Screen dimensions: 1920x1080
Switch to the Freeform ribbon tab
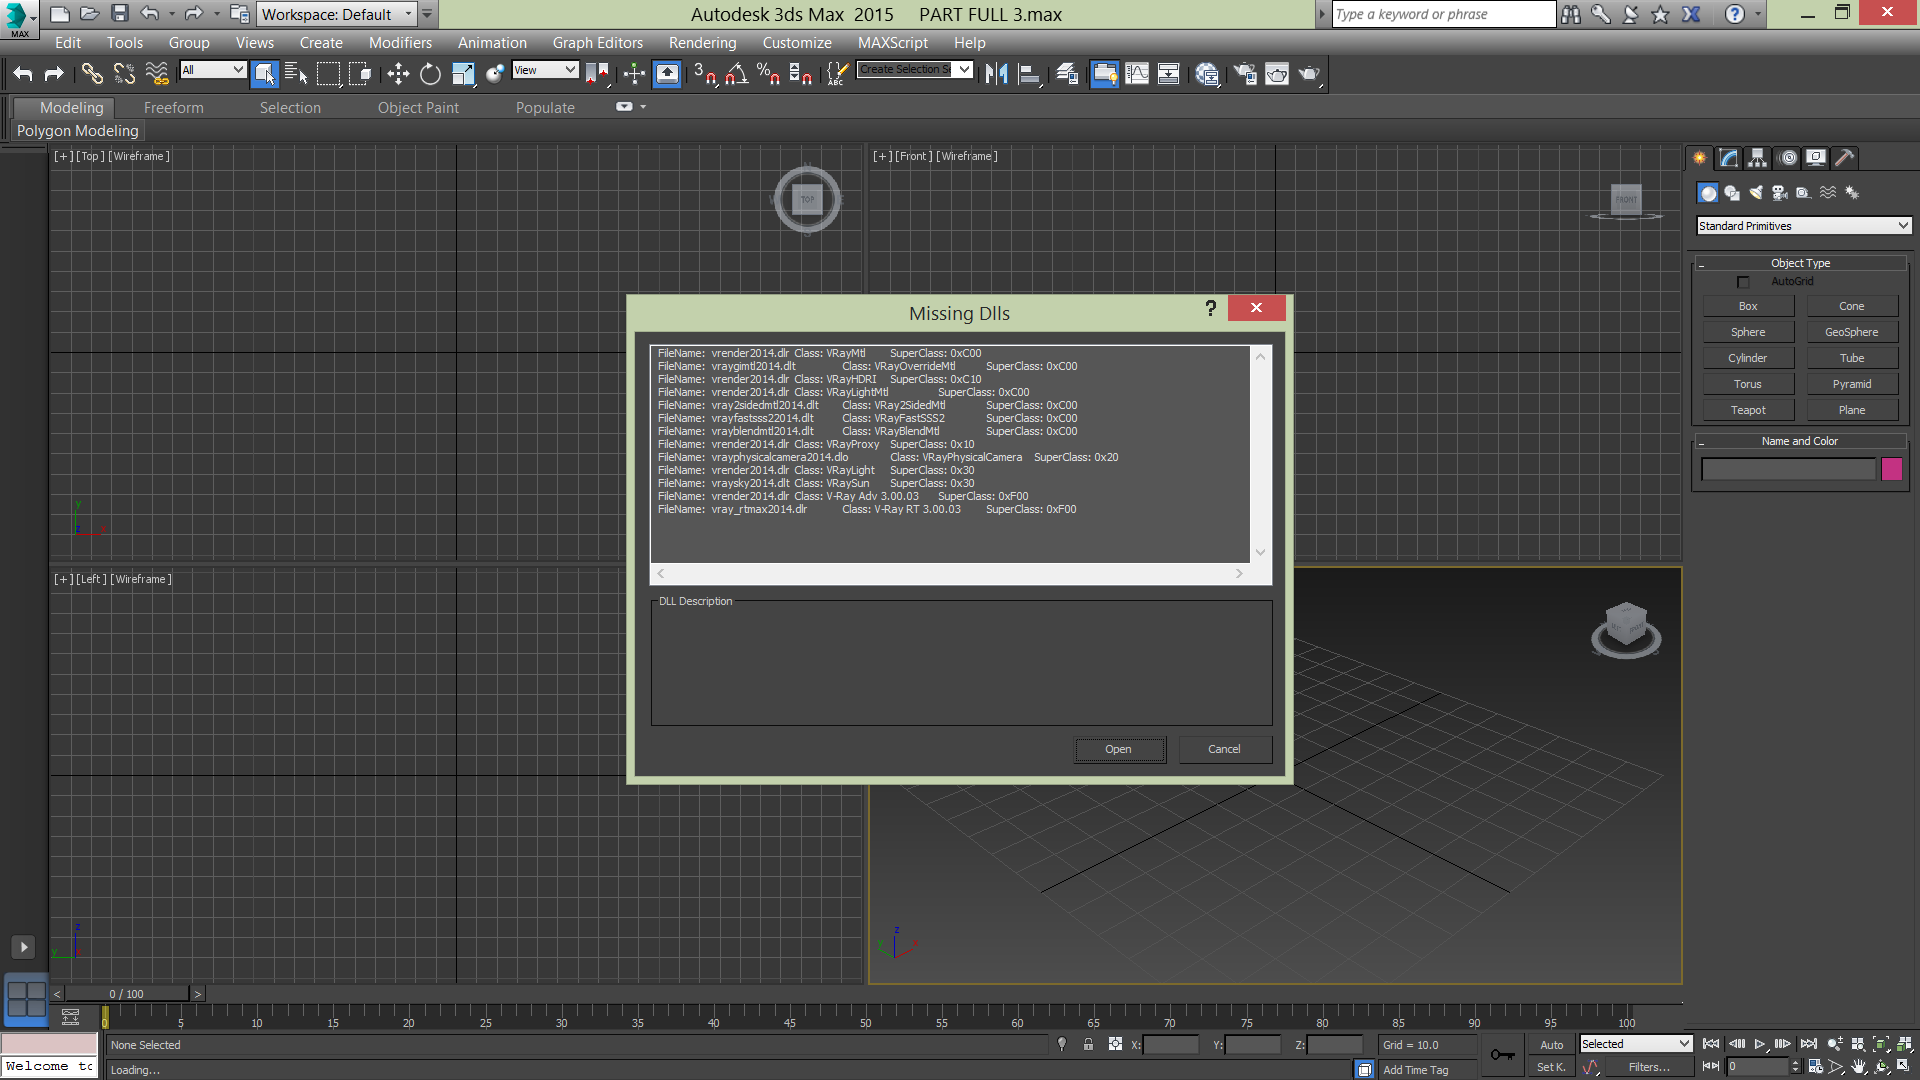point(173,107)
